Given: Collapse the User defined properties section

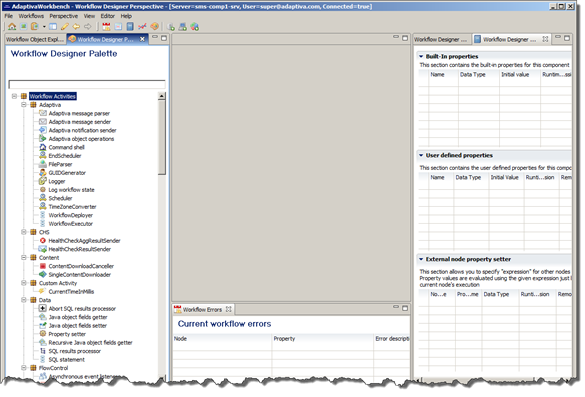Looking at the screenshot, I should [421, 155].
